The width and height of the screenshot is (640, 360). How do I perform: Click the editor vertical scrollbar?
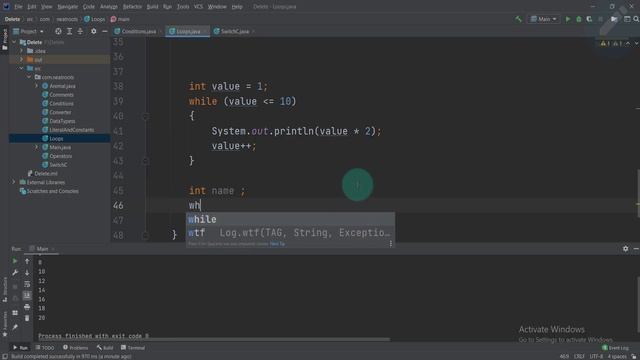tap(638, 192)
